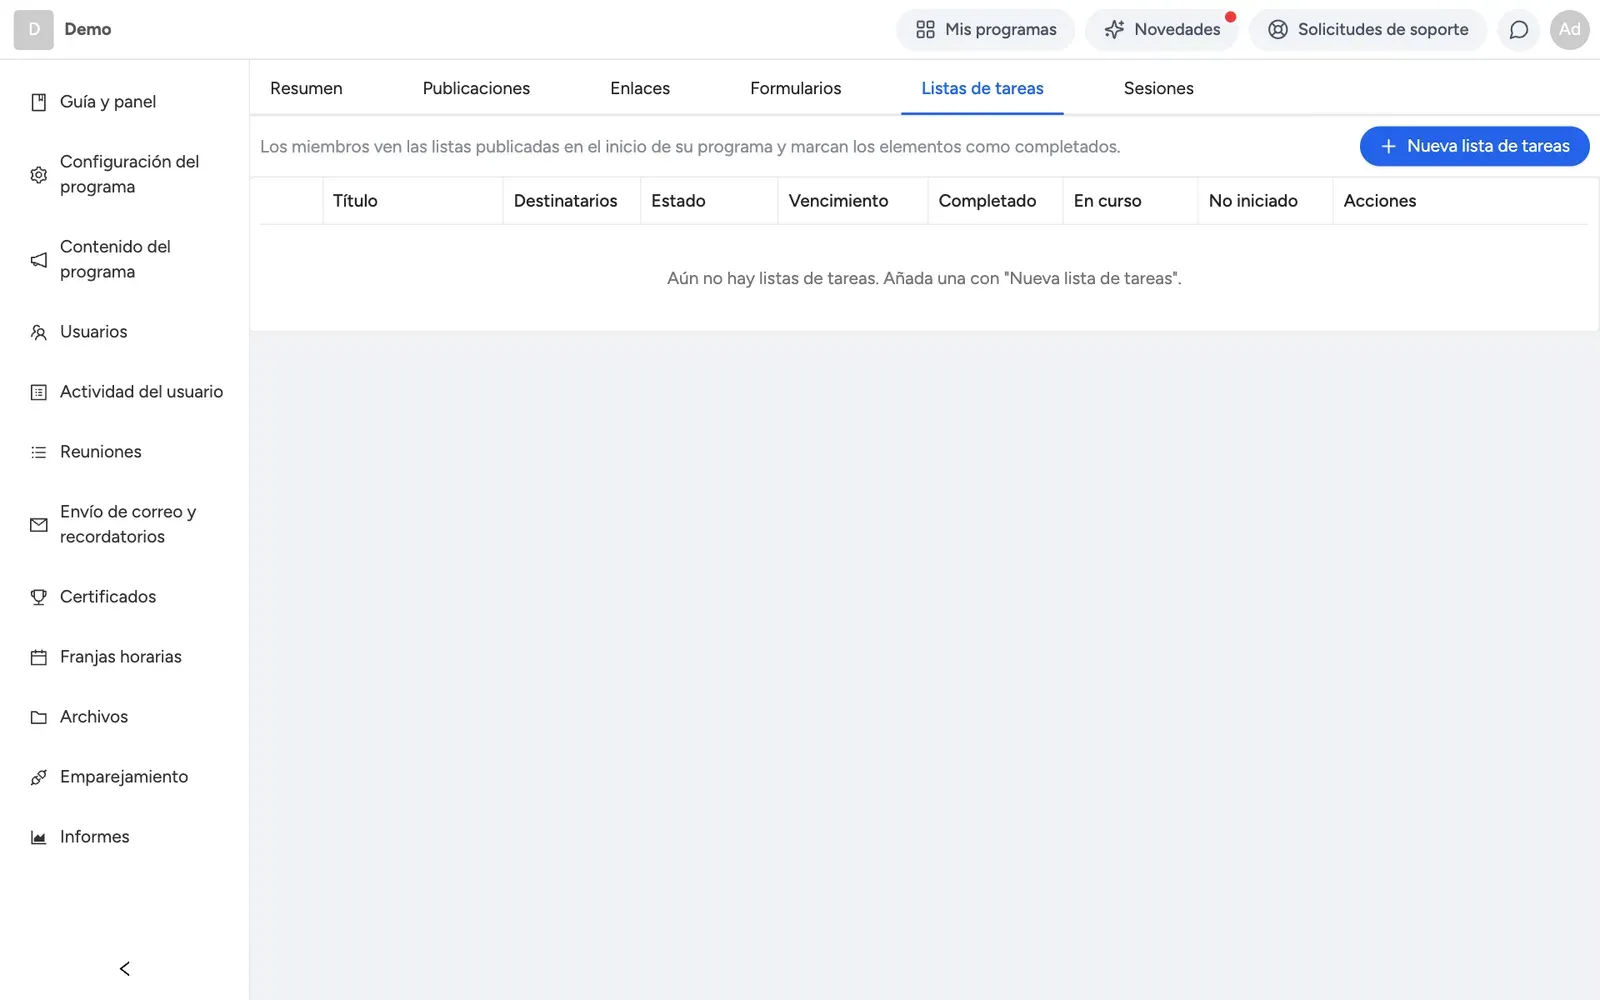Click the gear icon for Configuración del programa
1600x1000 pixels.
tap(39, 175)
